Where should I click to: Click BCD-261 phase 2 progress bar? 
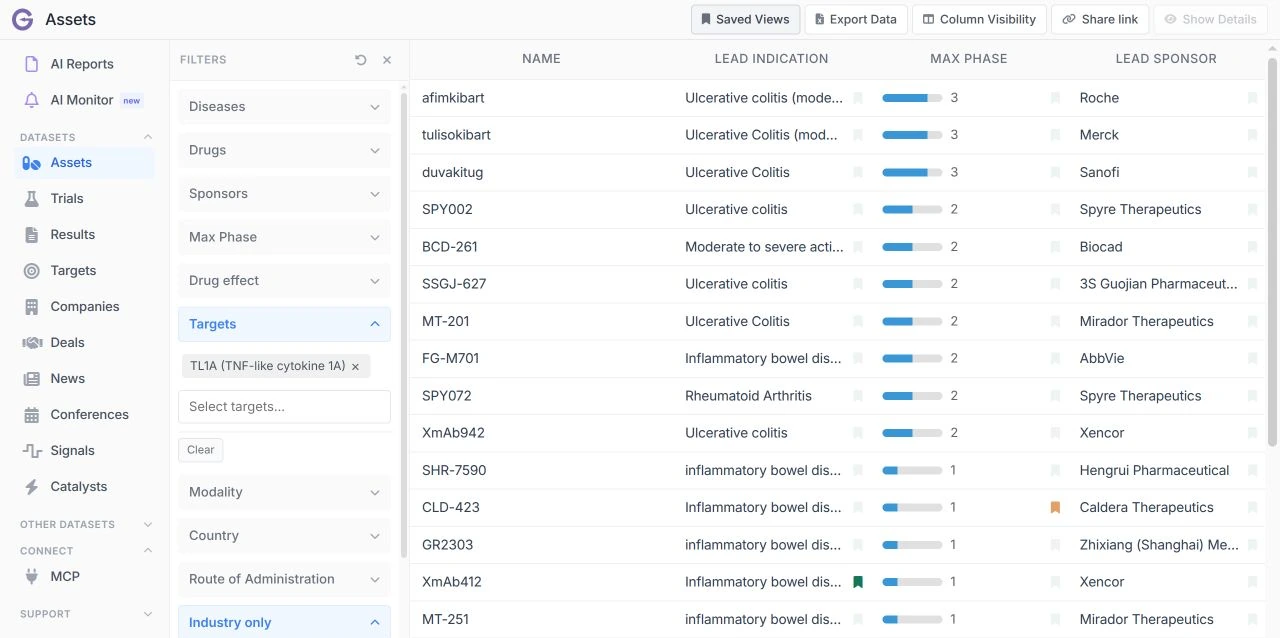click(912, 247)
